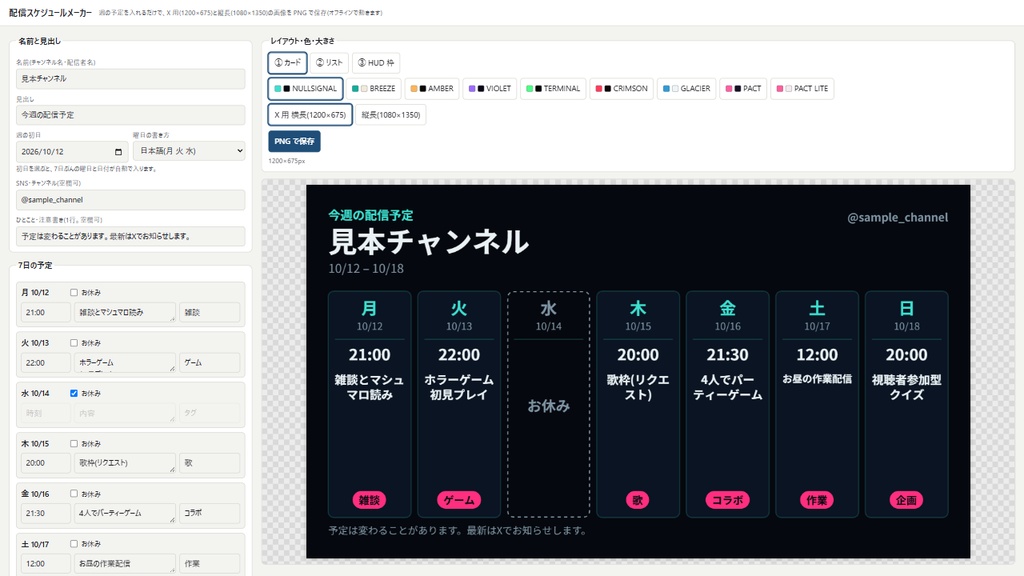Choose the TERMINAL color theme
This screenshot has height=576, width=1024.
pyautogui.click(x=553, y=88)
